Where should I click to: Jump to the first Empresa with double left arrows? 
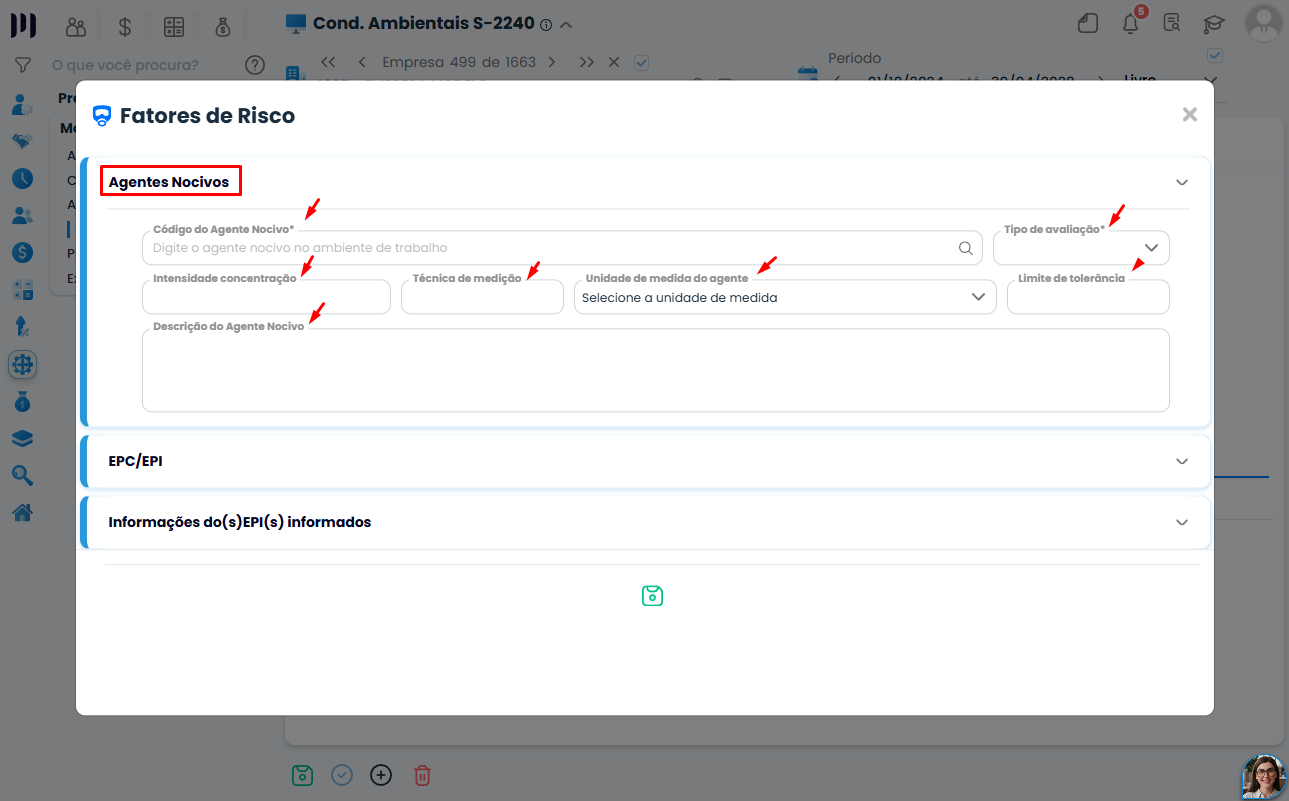[328, 62]
